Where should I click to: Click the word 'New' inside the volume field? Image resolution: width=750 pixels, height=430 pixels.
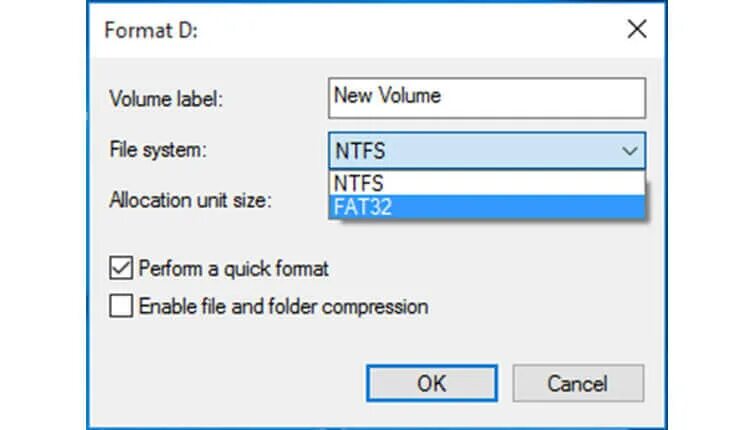pos(352,97)
